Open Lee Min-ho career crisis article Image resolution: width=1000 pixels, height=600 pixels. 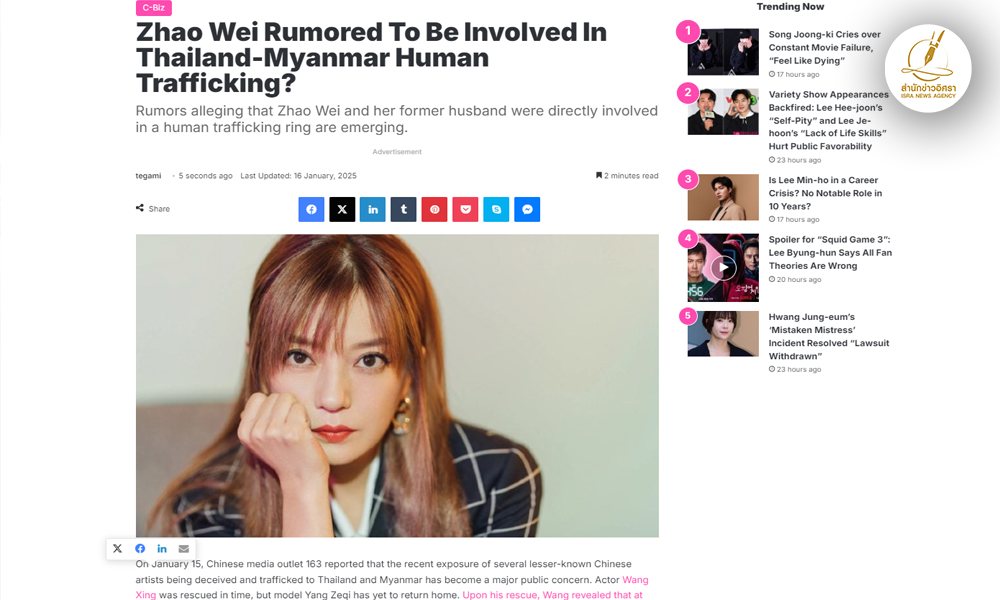pyautogui.click(x=825, y=193)
